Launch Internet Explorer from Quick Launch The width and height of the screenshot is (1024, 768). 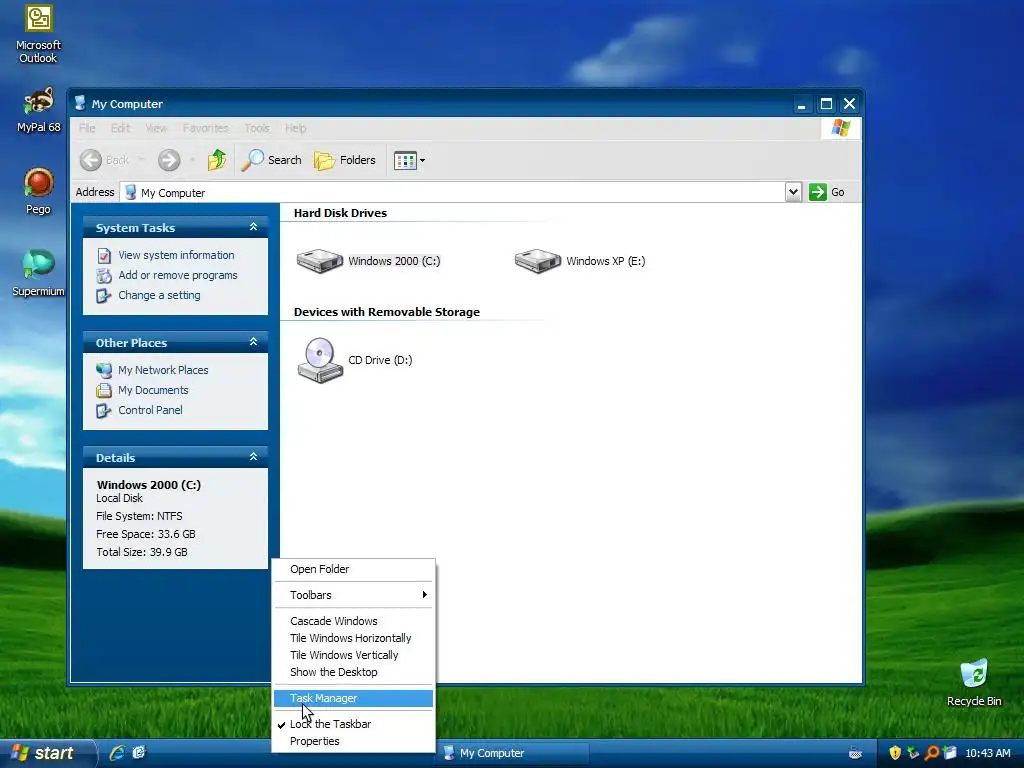tap(117, 753)
